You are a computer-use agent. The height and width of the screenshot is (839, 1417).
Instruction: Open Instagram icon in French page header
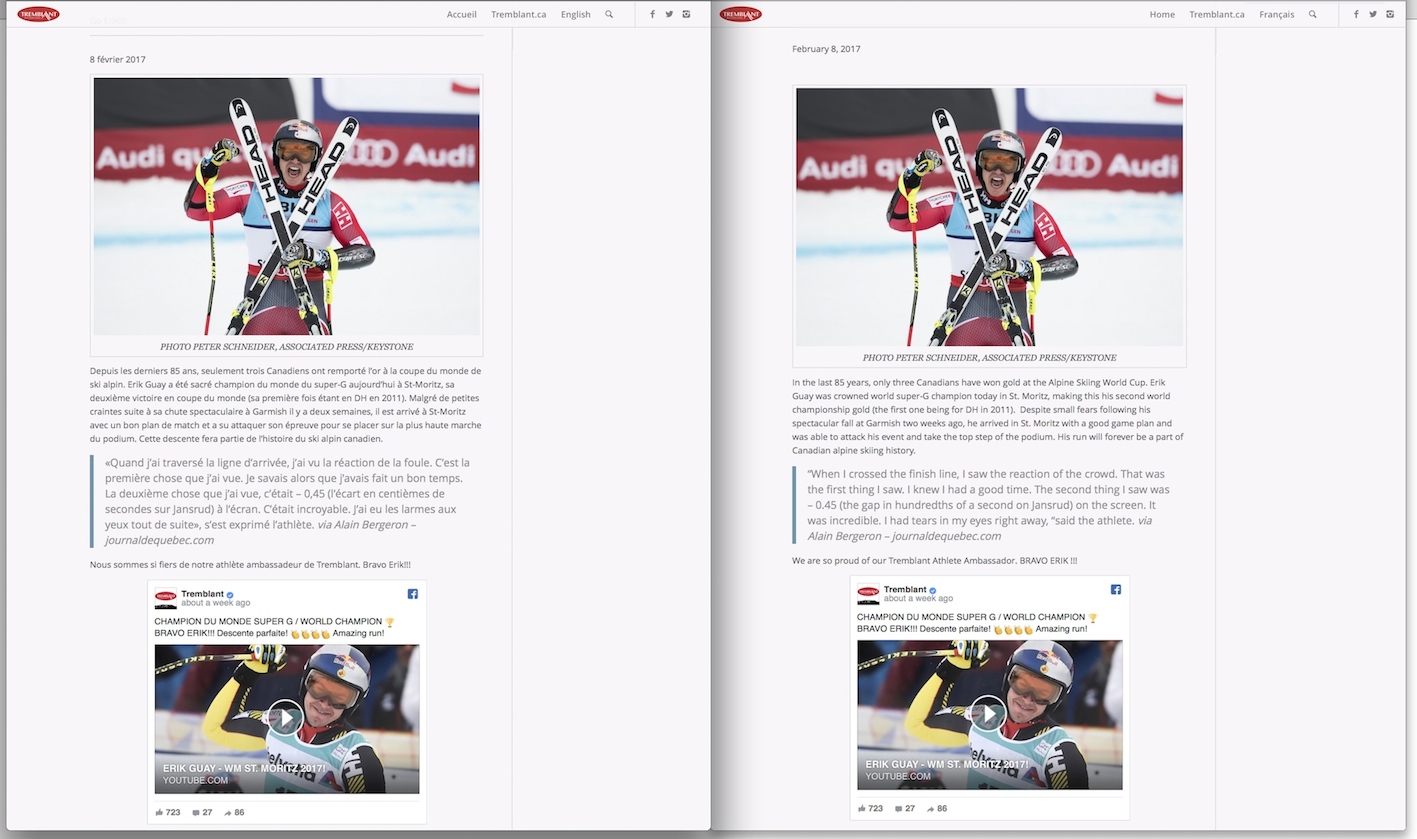pos(686,15)
